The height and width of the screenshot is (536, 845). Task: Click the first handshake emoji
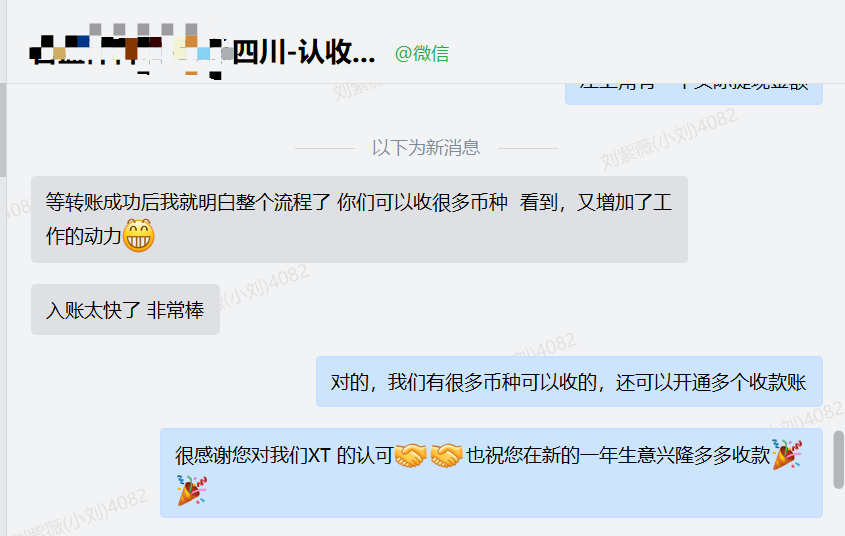[410, 456]
